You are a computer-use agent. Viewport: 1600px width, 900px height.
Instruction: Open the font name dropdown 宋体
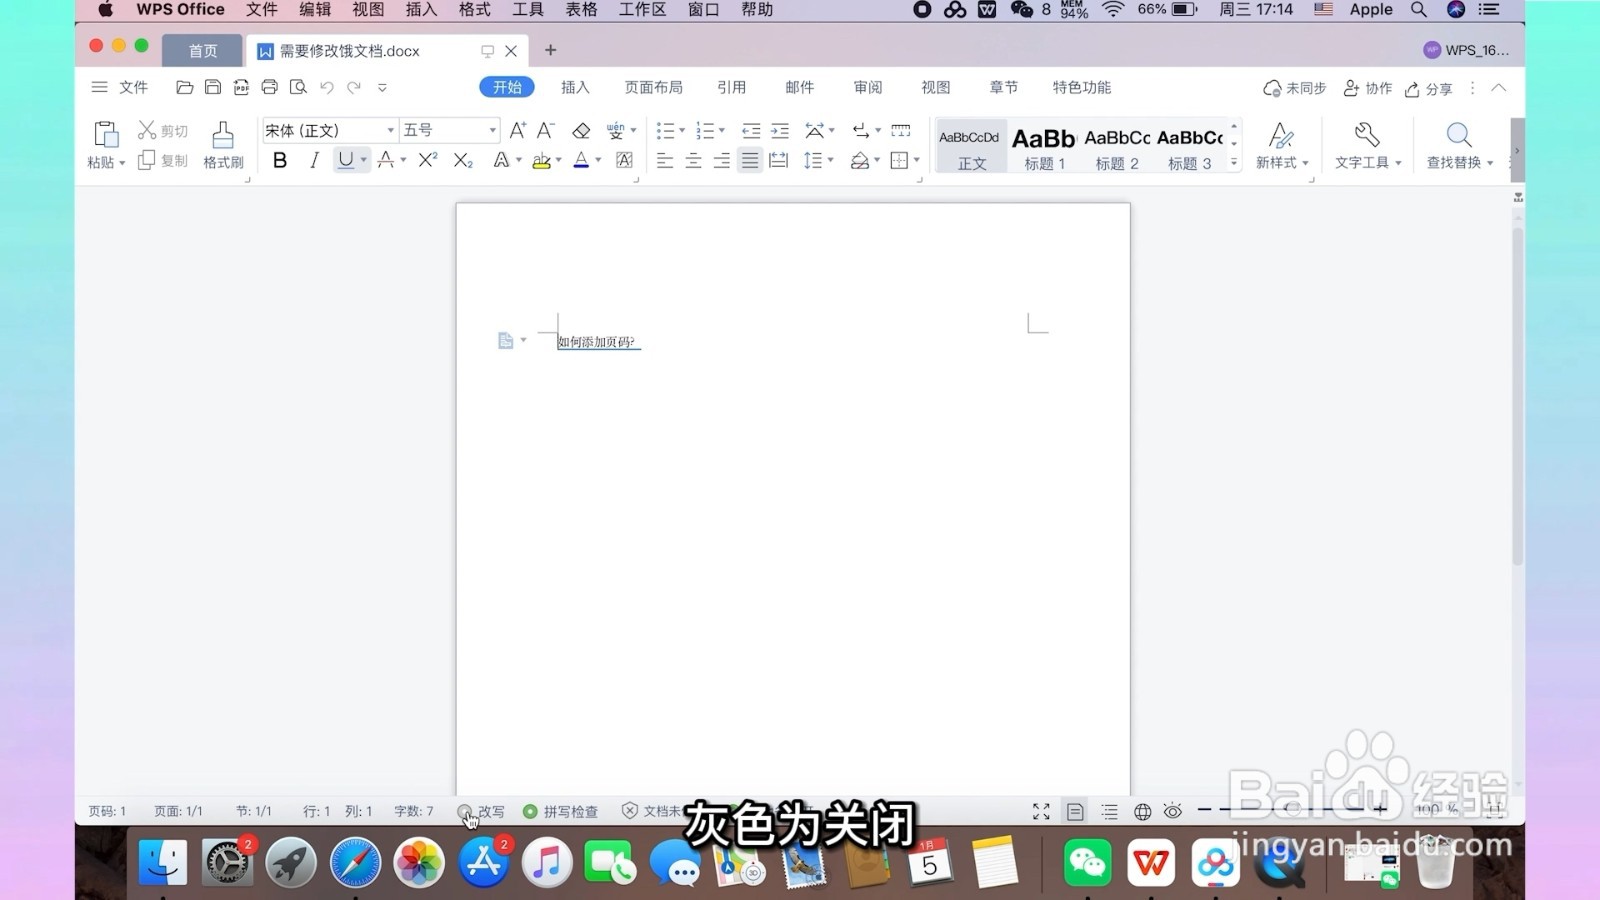(325, 130)
